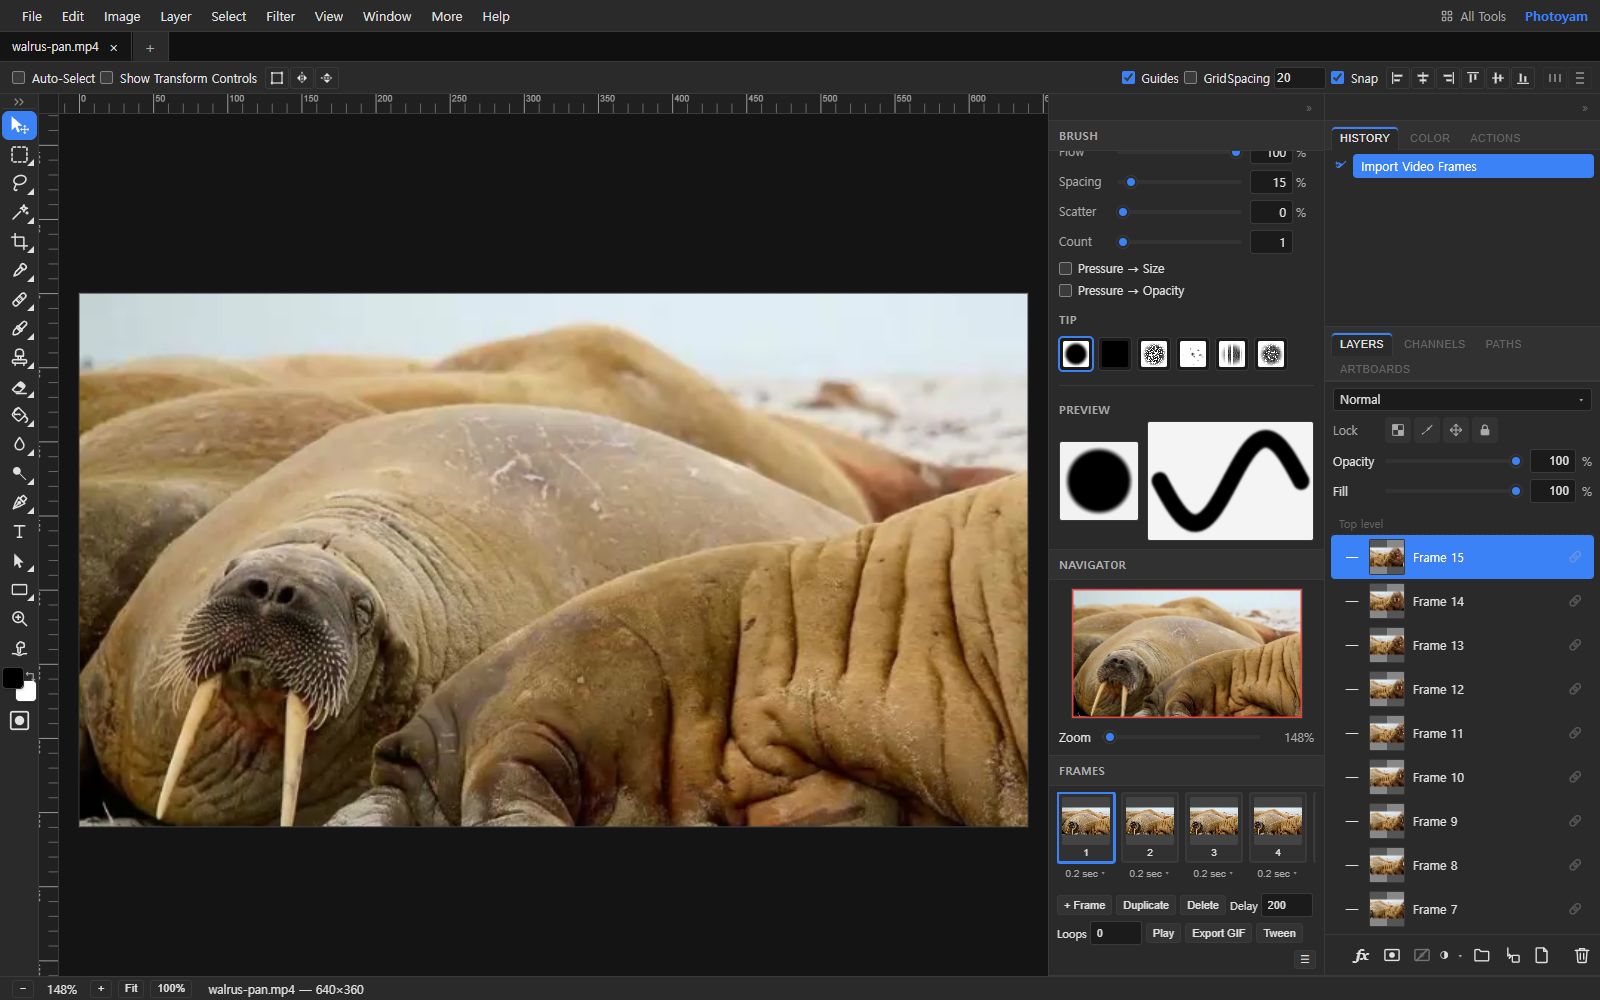Collapse the brush panel column chevrons
Viewport: 1600px width, 1000px height.
(x=1308, y=108)
